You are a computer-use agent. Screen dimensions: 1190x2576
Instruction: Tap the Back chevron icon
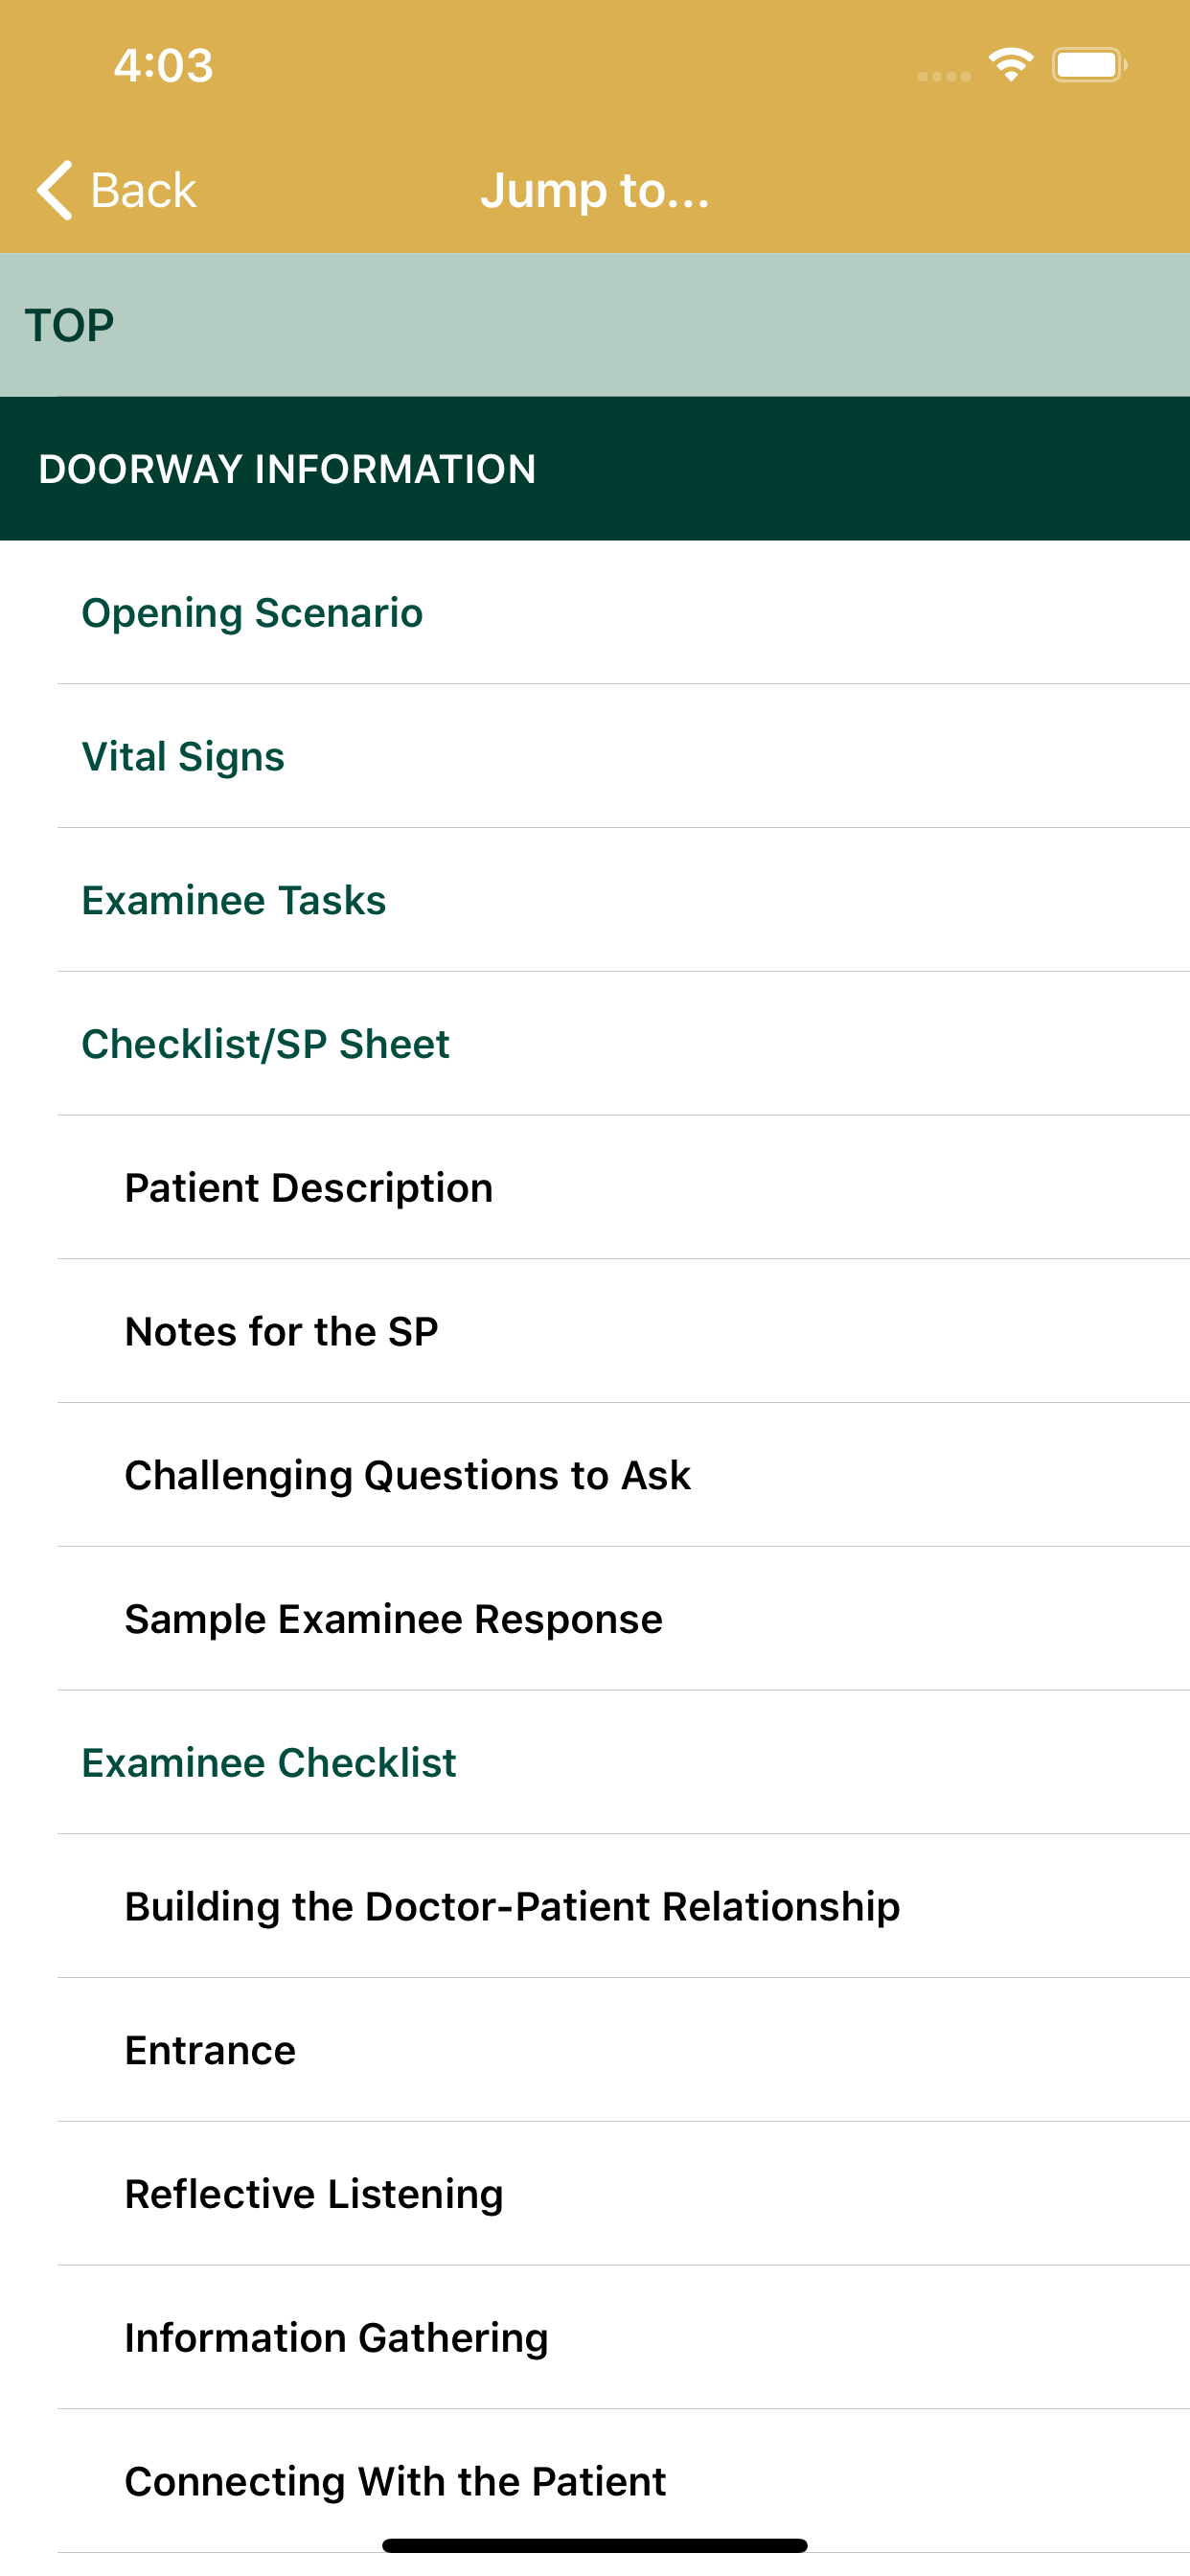(55, 189)
